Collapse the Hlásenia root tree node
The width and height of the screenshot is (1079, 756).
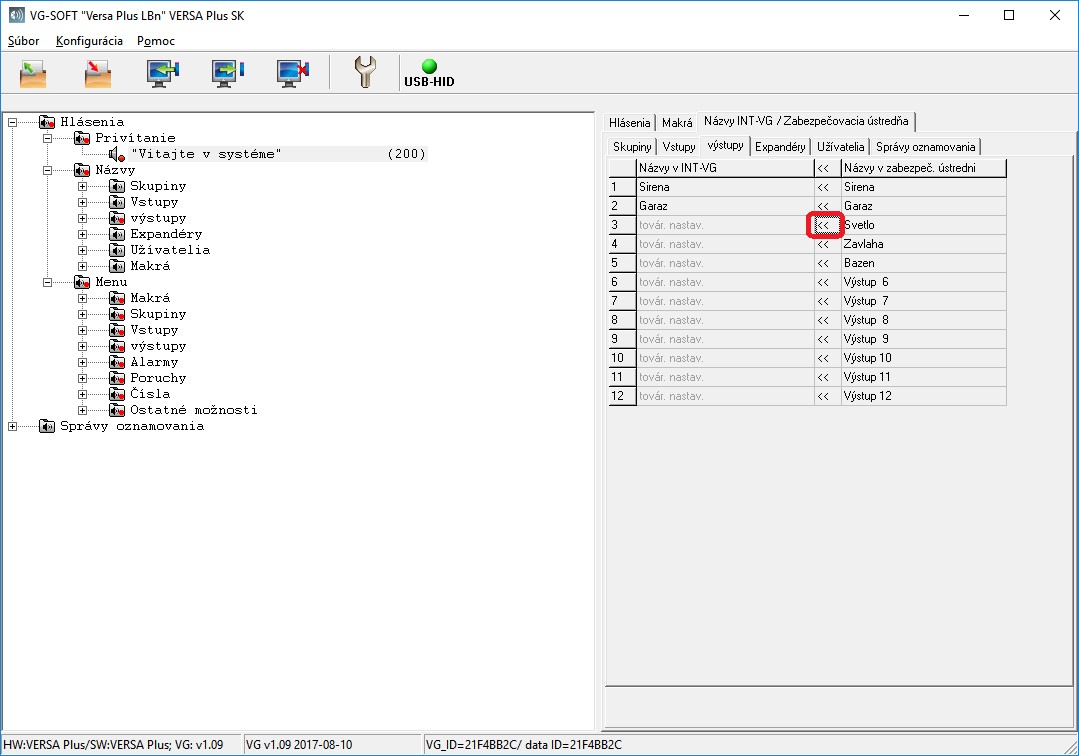pyautogui.click(x=13, y=122)
